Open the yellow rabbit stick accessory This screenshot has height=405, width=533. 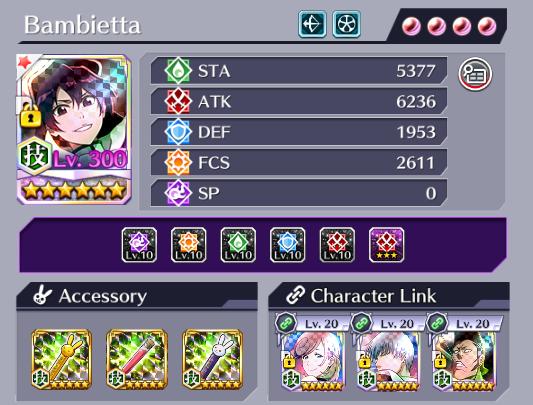point(62,359)
